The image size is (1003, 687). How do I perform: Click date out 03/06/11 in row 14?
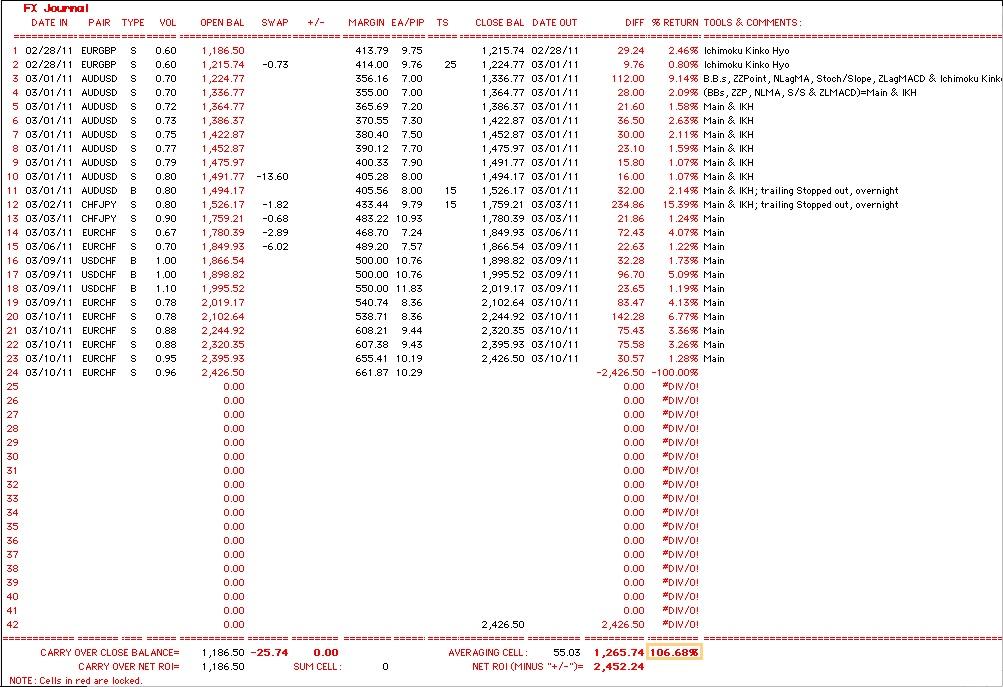[555, 233]
